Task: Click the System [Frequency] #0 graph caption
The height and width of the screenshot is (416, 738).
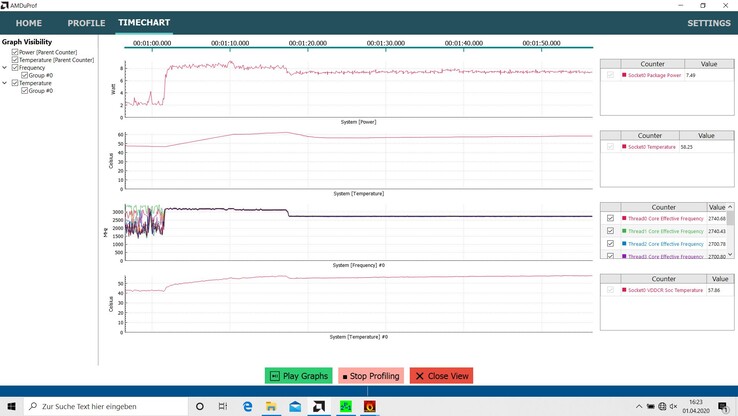Action: tap(359, 265)
